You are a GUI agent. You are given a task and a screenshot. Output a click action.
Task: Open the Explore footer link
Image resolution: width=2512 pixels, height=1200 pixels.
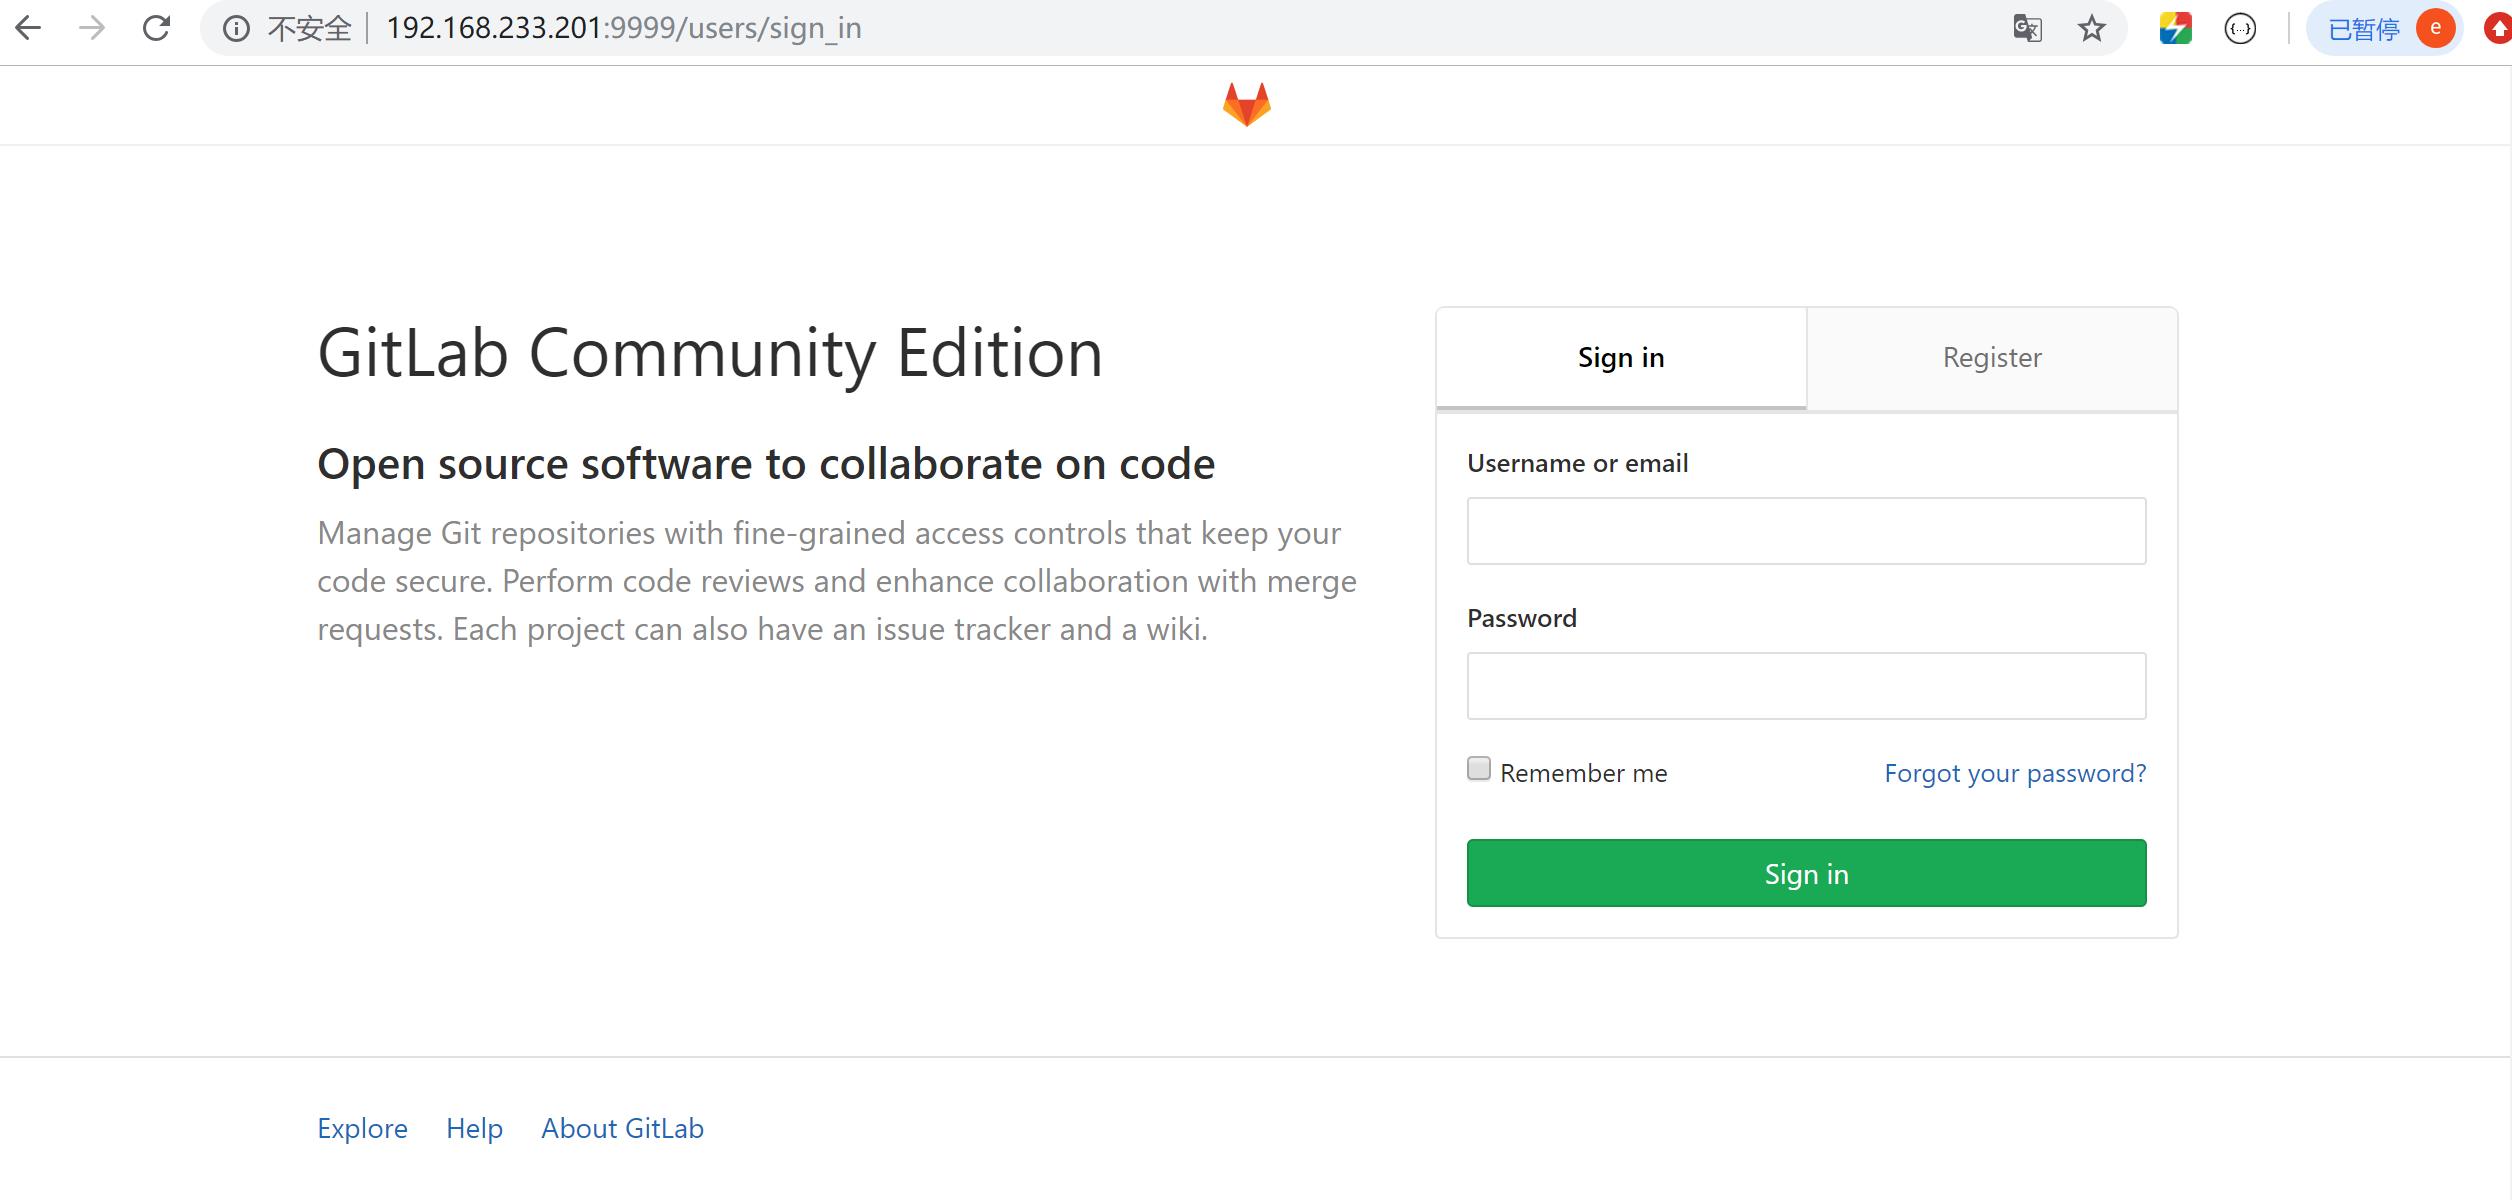[362, 1128]
